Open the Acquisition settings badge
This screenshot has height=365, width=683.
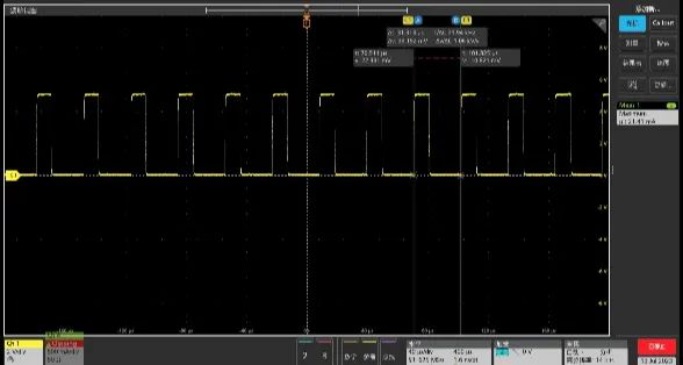596,352
